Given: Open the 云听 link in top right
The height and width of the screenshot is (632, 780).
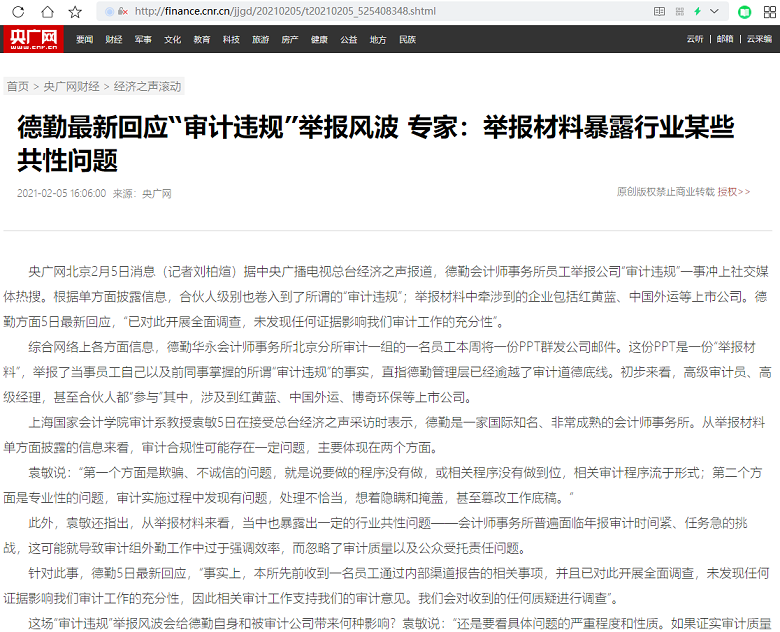Looking at the screenshot, I should click(x=694, y=39).
